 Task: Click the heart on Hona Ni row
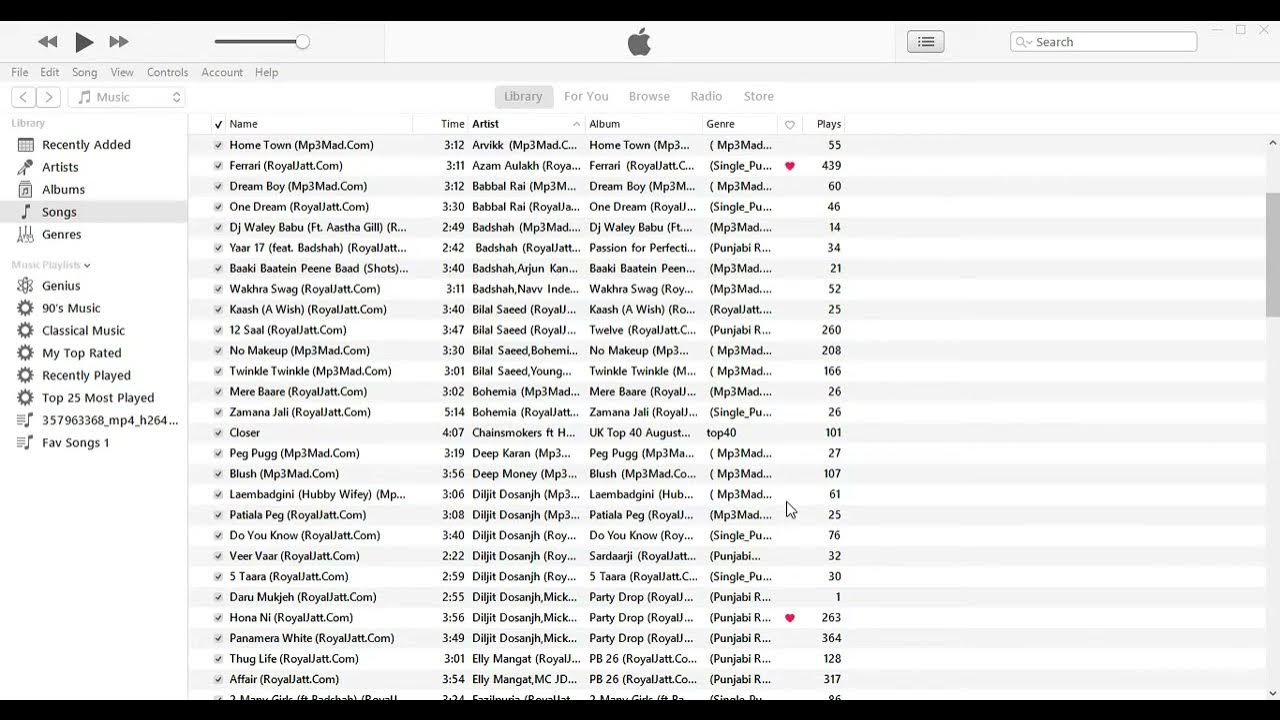790,618
